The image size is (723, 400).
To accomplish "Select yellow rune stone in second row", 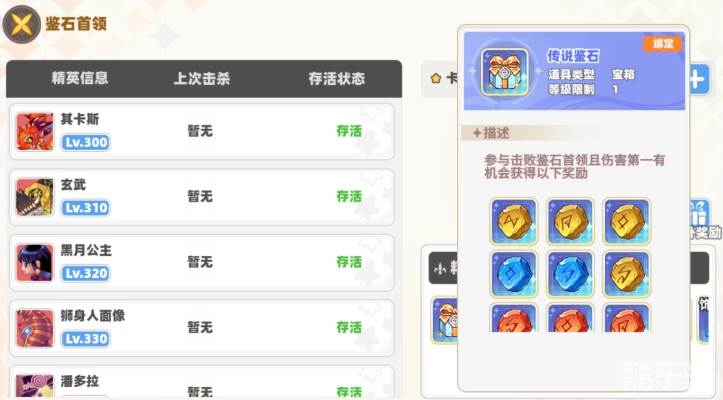I will coord(627,274).
